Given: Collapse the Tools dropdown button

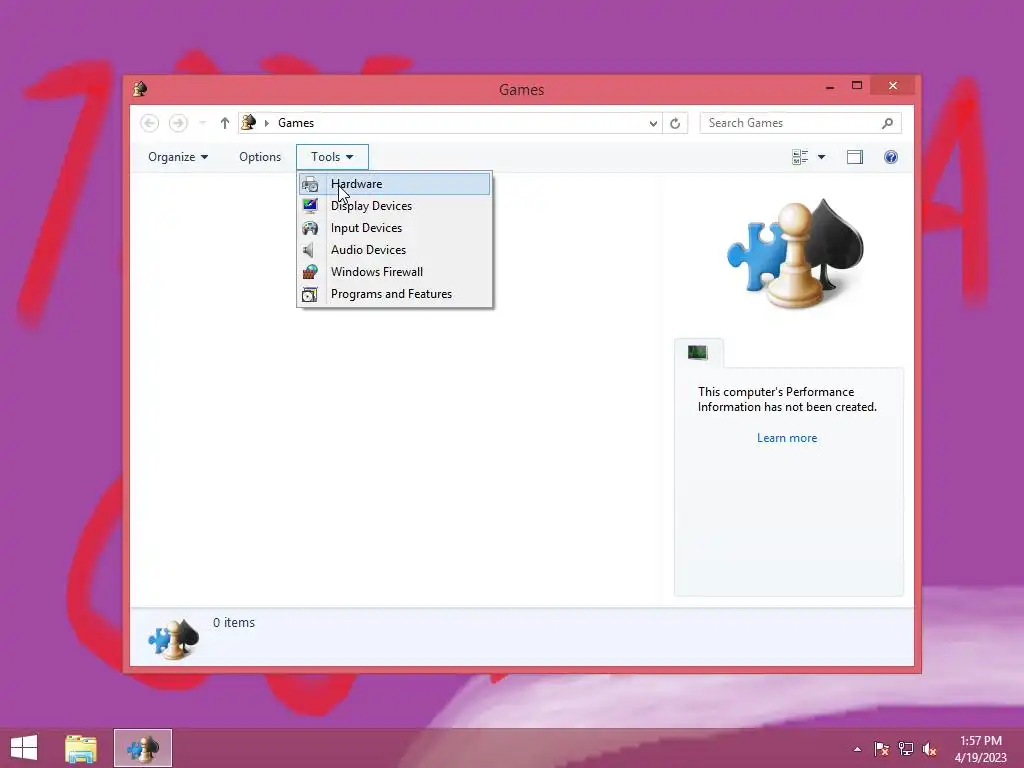Looking at the screenshot, I should [x=332, y=157].
